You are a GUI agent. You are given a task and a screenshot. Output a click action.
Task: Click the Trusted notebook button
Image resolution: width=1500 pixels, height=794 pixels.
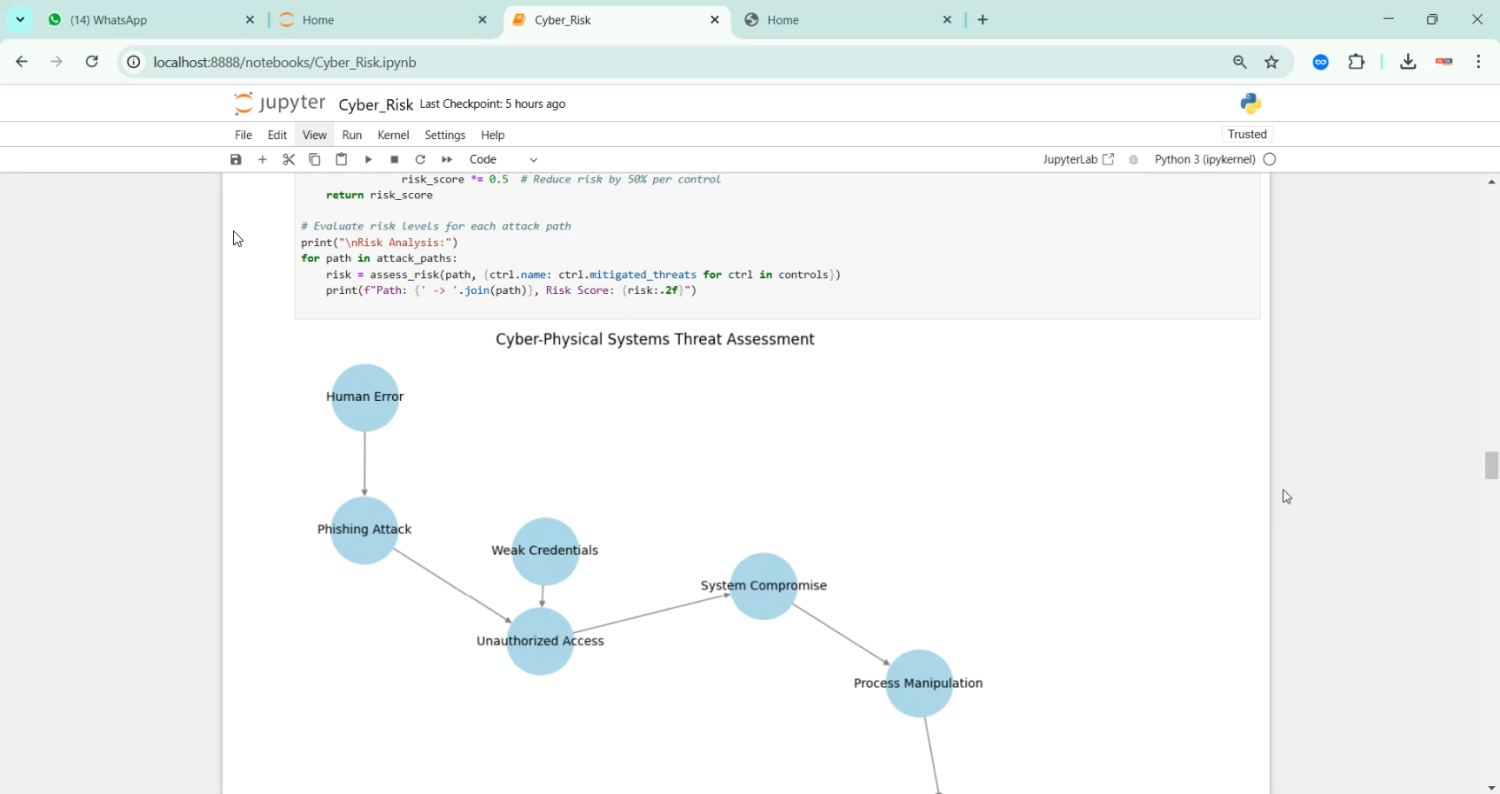point(1247,135)
